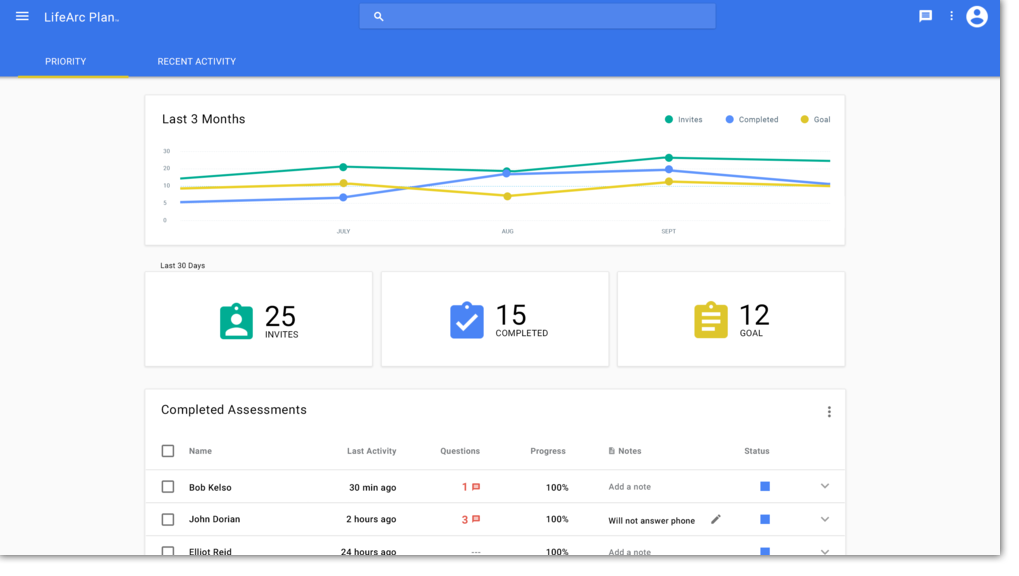The width and height of the screenshot is (1019, 576).
Task: Toggle the Completed series in chart legend
Action: [752, 120]
